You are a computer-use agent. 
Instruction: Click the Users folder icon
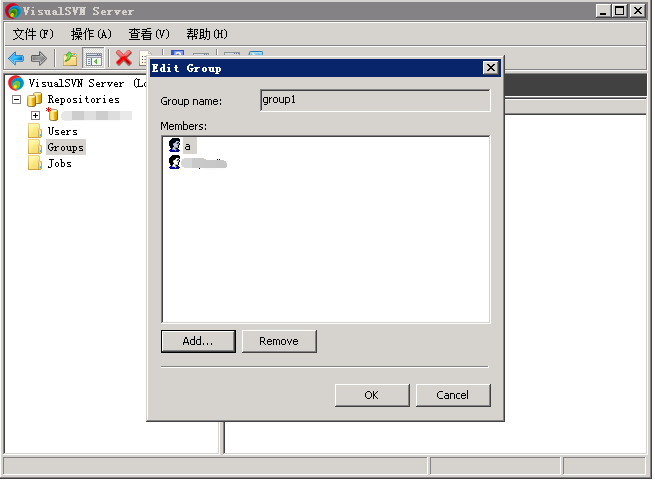[x=35, y=131]
